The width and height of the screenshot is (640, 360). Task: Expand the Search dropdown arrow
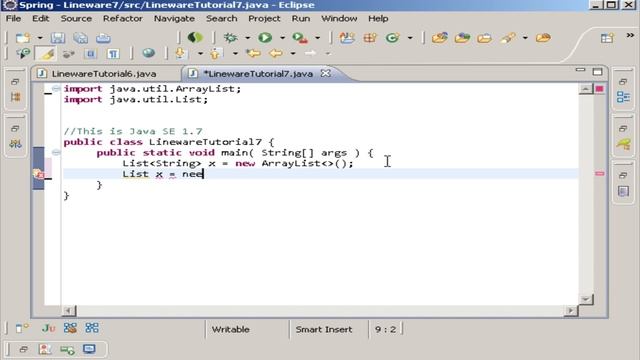[x=525, y=38]
